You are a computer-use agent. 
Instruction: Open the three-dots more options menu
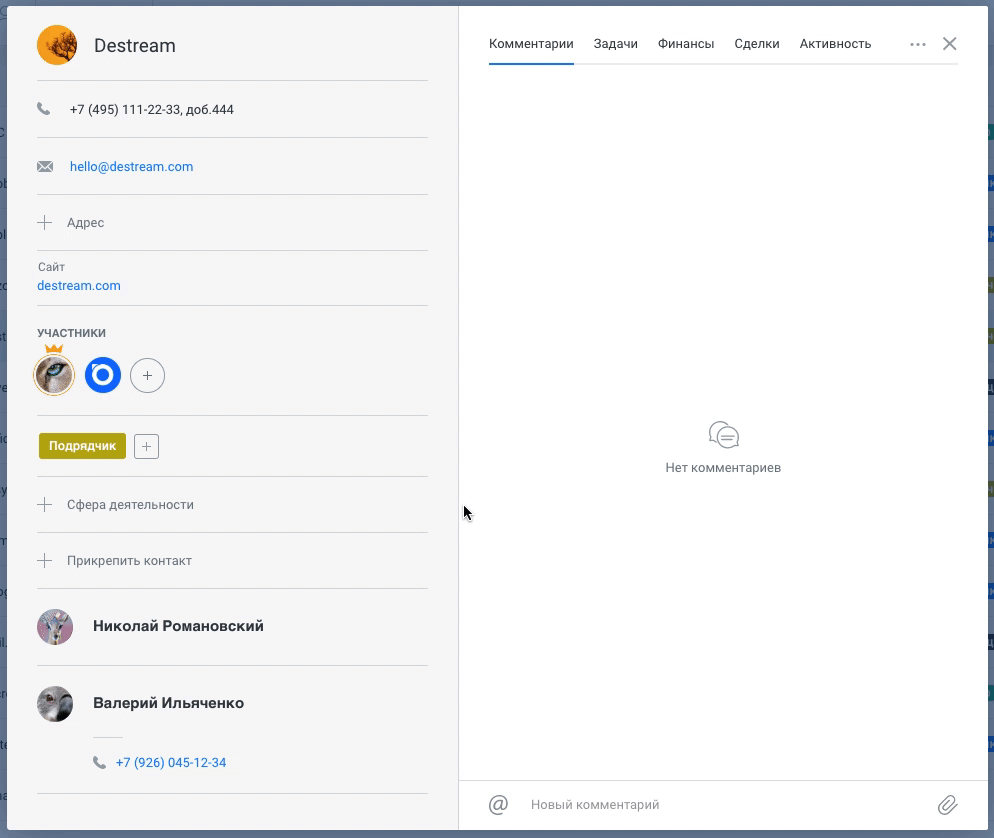coord(917,44)
